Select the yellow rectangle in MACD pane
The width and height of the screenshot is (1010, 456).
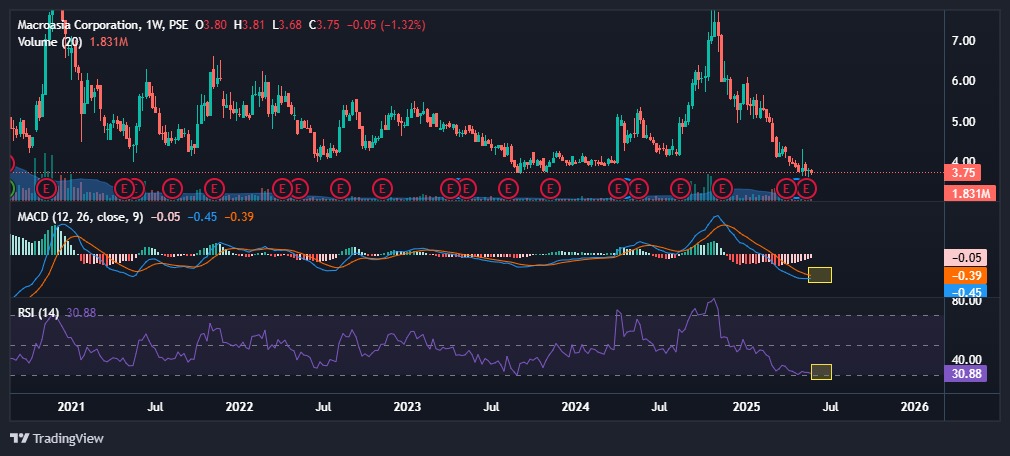(820, 275)
